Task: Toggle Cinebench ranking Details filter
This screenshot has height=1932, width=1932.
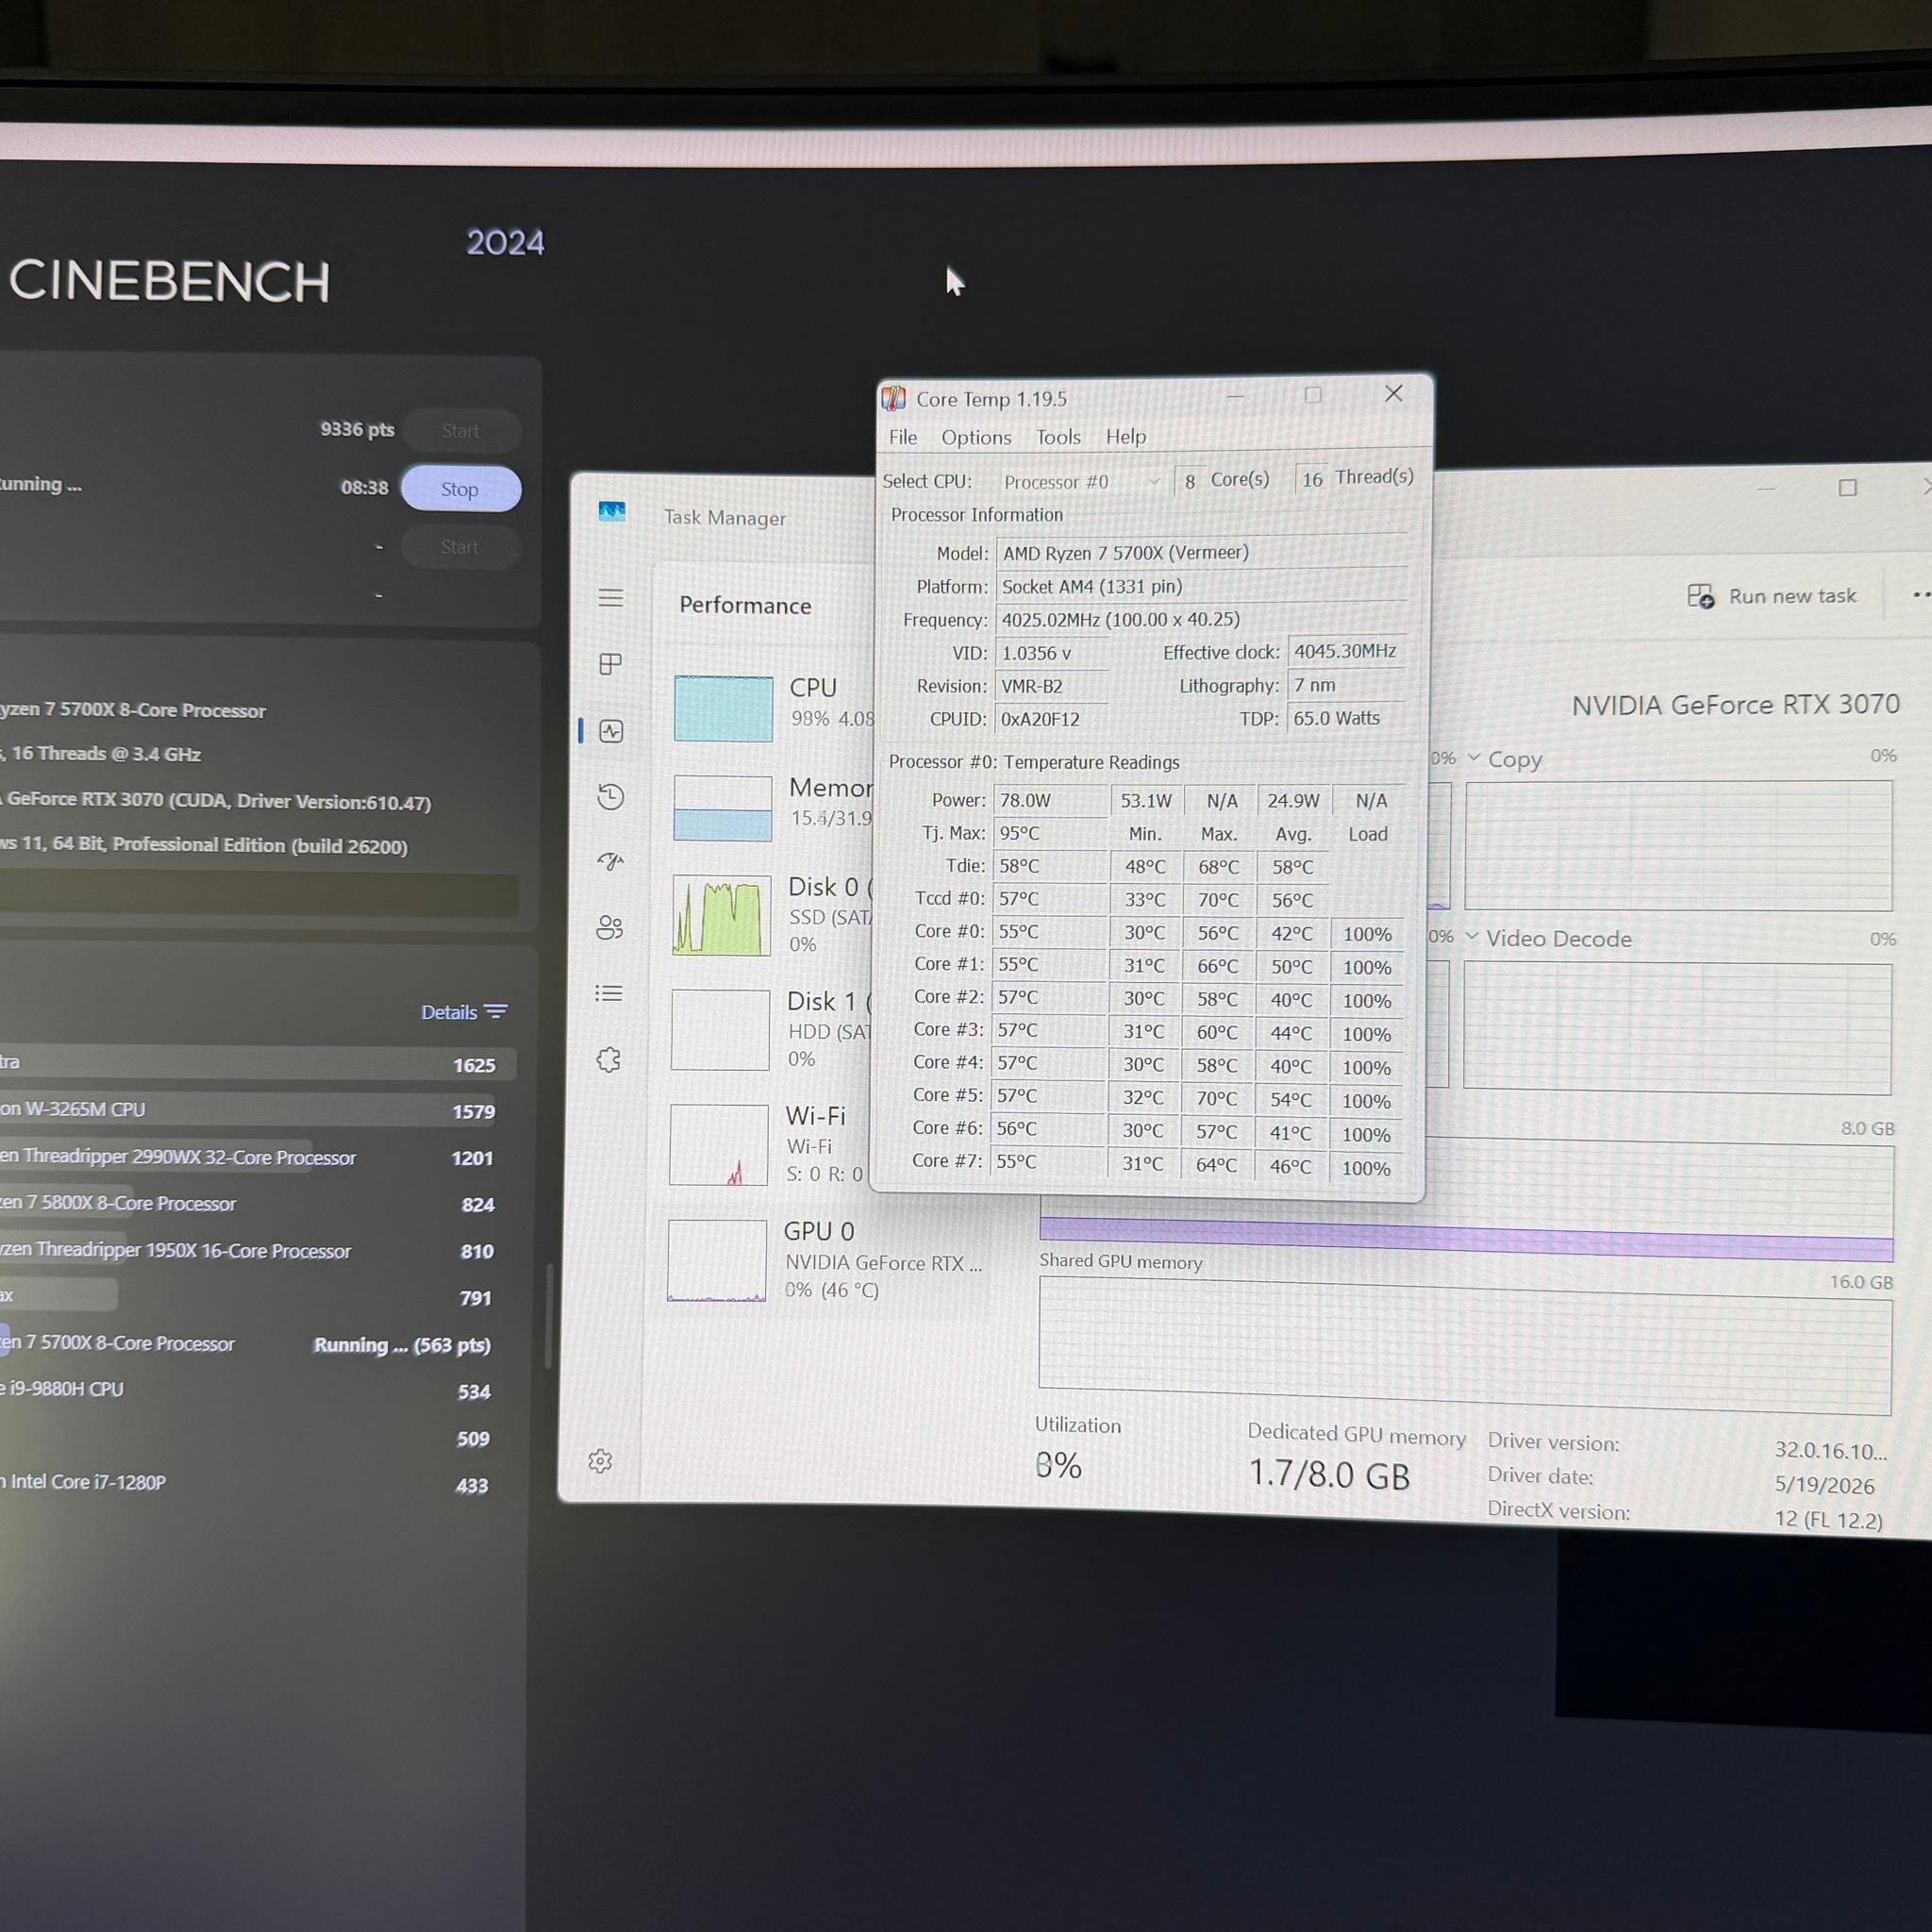Action: [464, 1012]
